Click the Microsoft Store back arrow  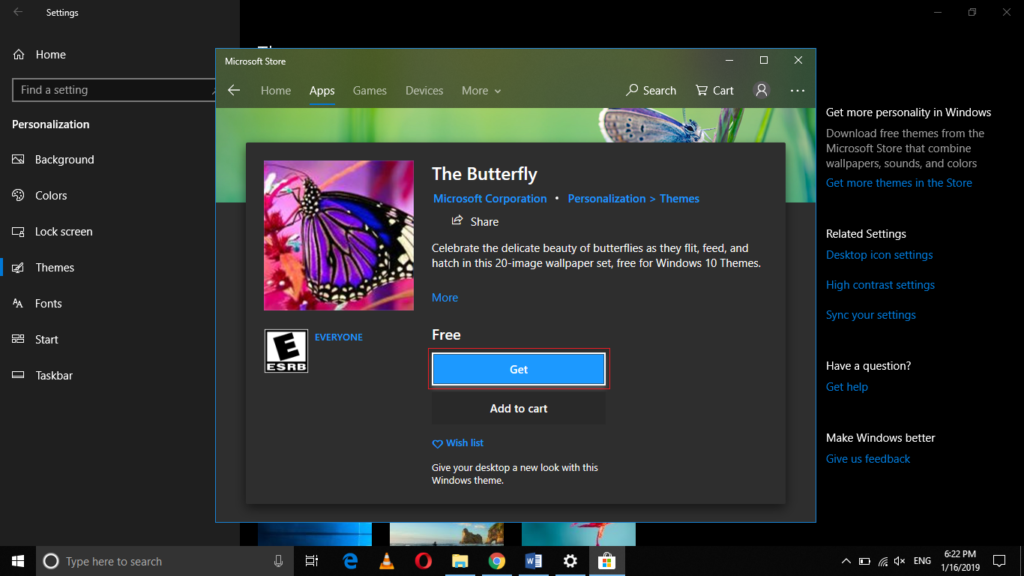(234, 90)
